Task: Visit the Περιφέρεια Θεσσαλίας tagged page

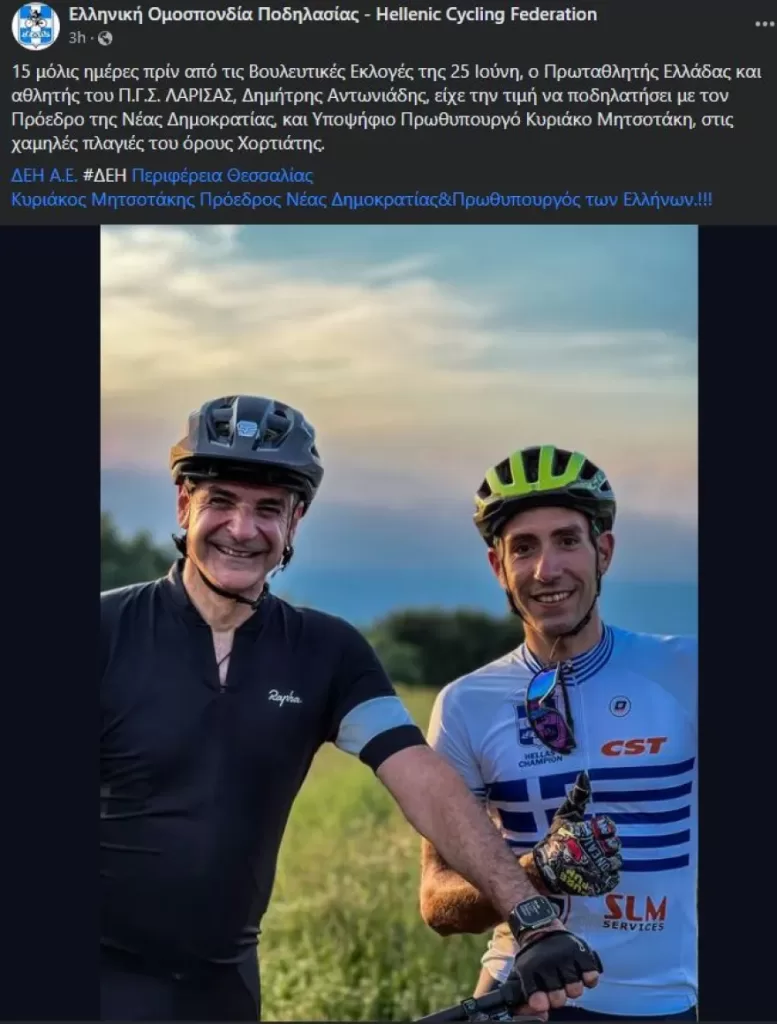Action: (x=222, y=176)
